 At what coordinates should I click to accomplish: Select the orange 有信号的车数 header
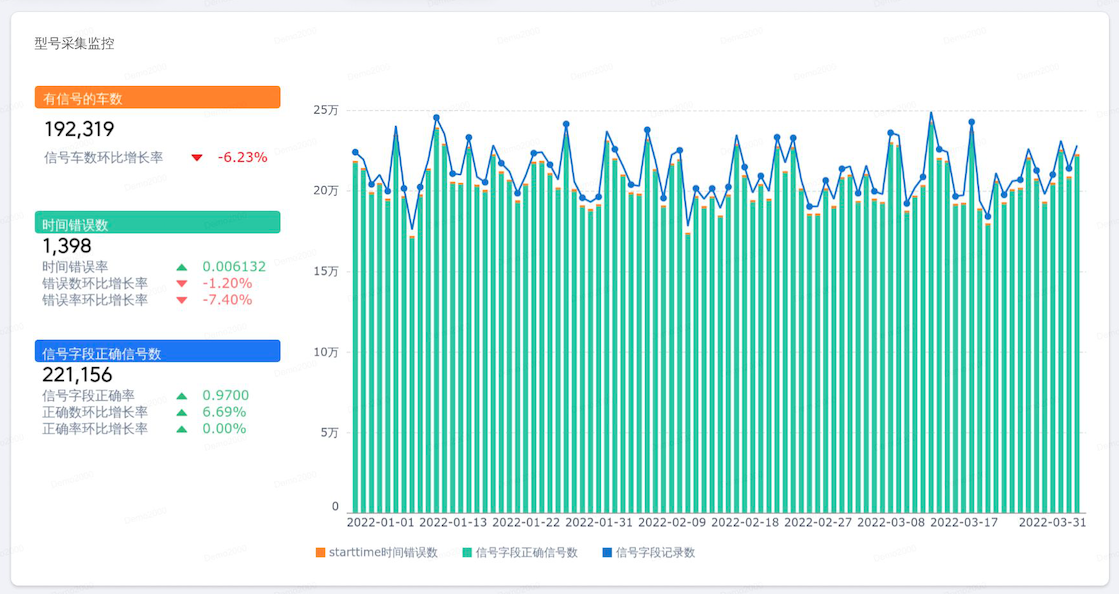click(157, 98)
